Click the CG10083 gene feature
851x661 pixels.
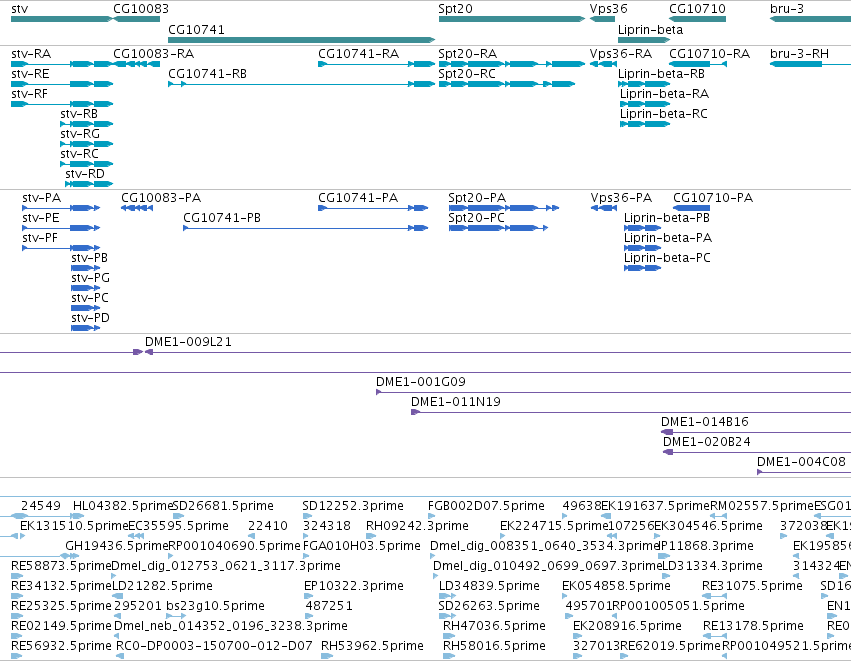click(136, 19)
